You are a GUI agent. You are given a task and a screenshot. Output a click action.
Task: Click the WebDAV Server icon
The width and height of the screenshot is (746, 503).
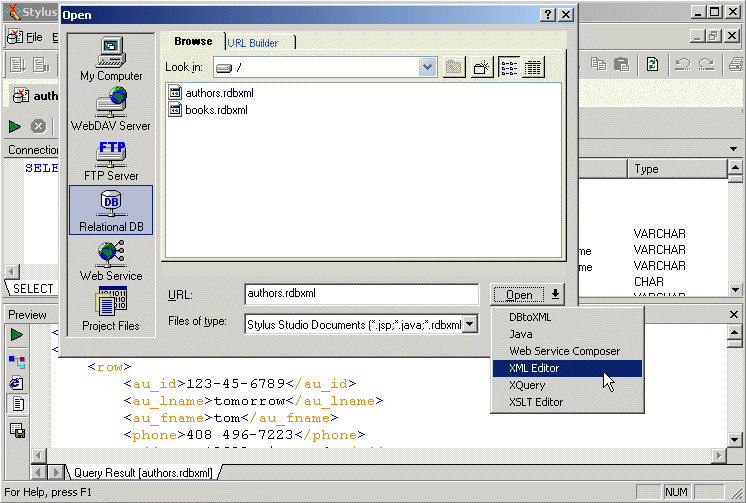pos(111,109)
